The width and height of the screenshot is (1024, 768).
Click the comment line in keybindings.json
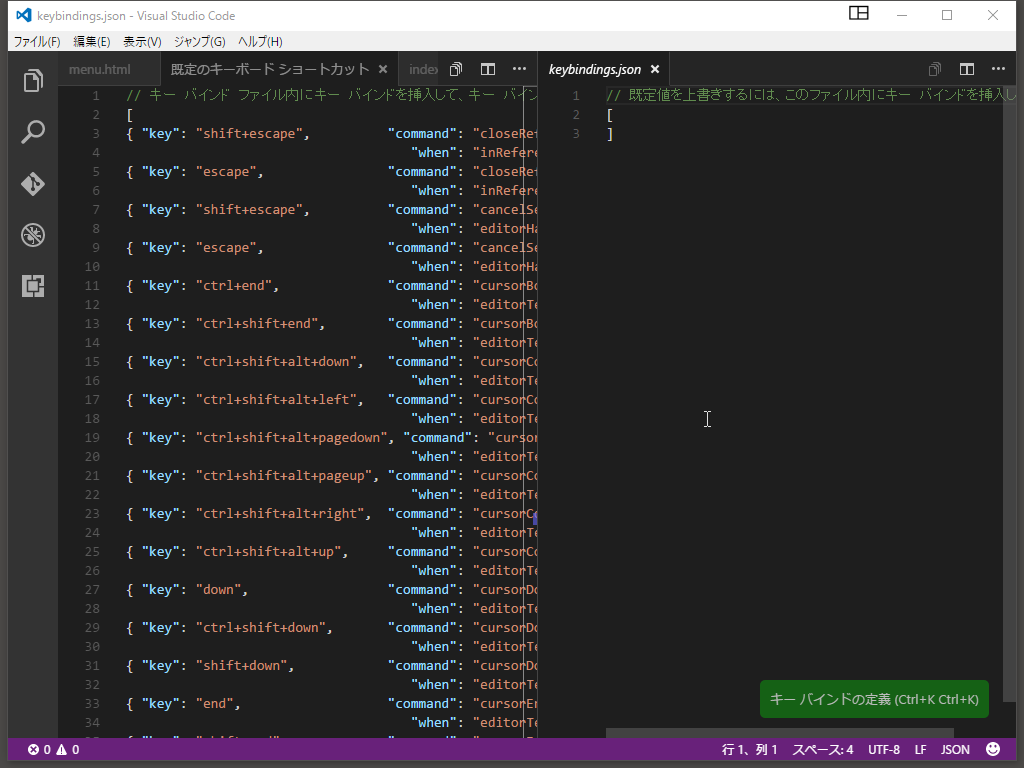811,95
